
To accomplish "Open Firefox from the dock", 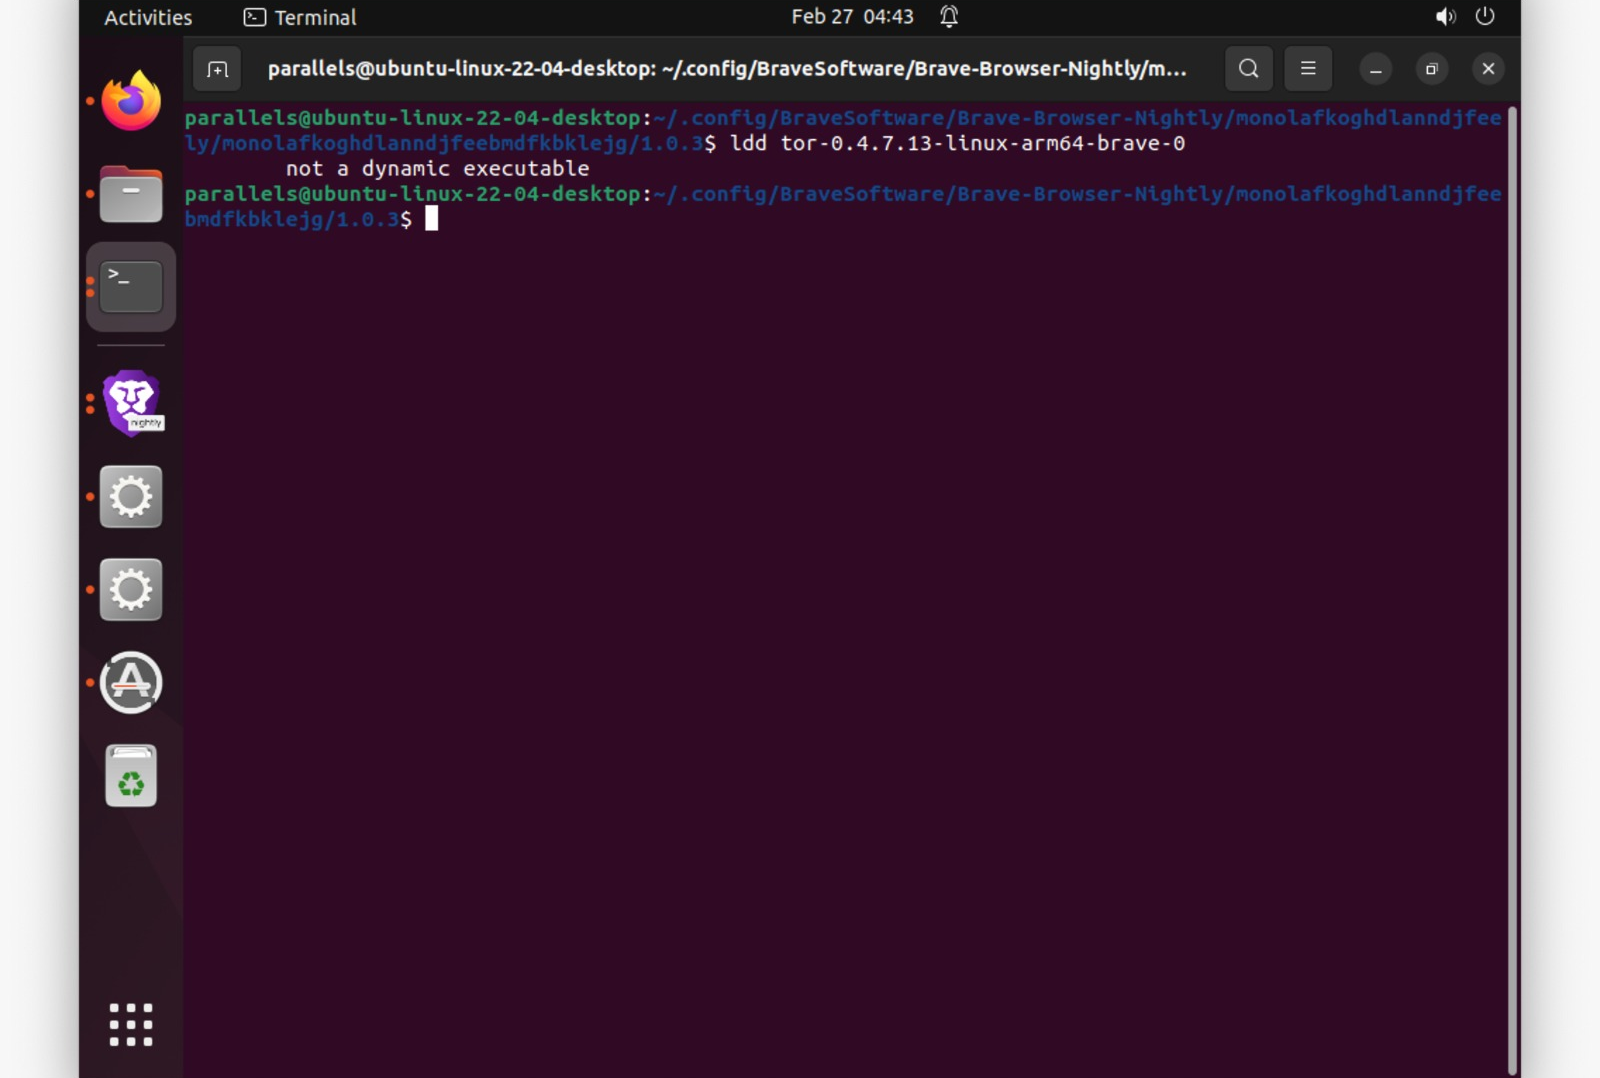I will (x=130, y=99).
